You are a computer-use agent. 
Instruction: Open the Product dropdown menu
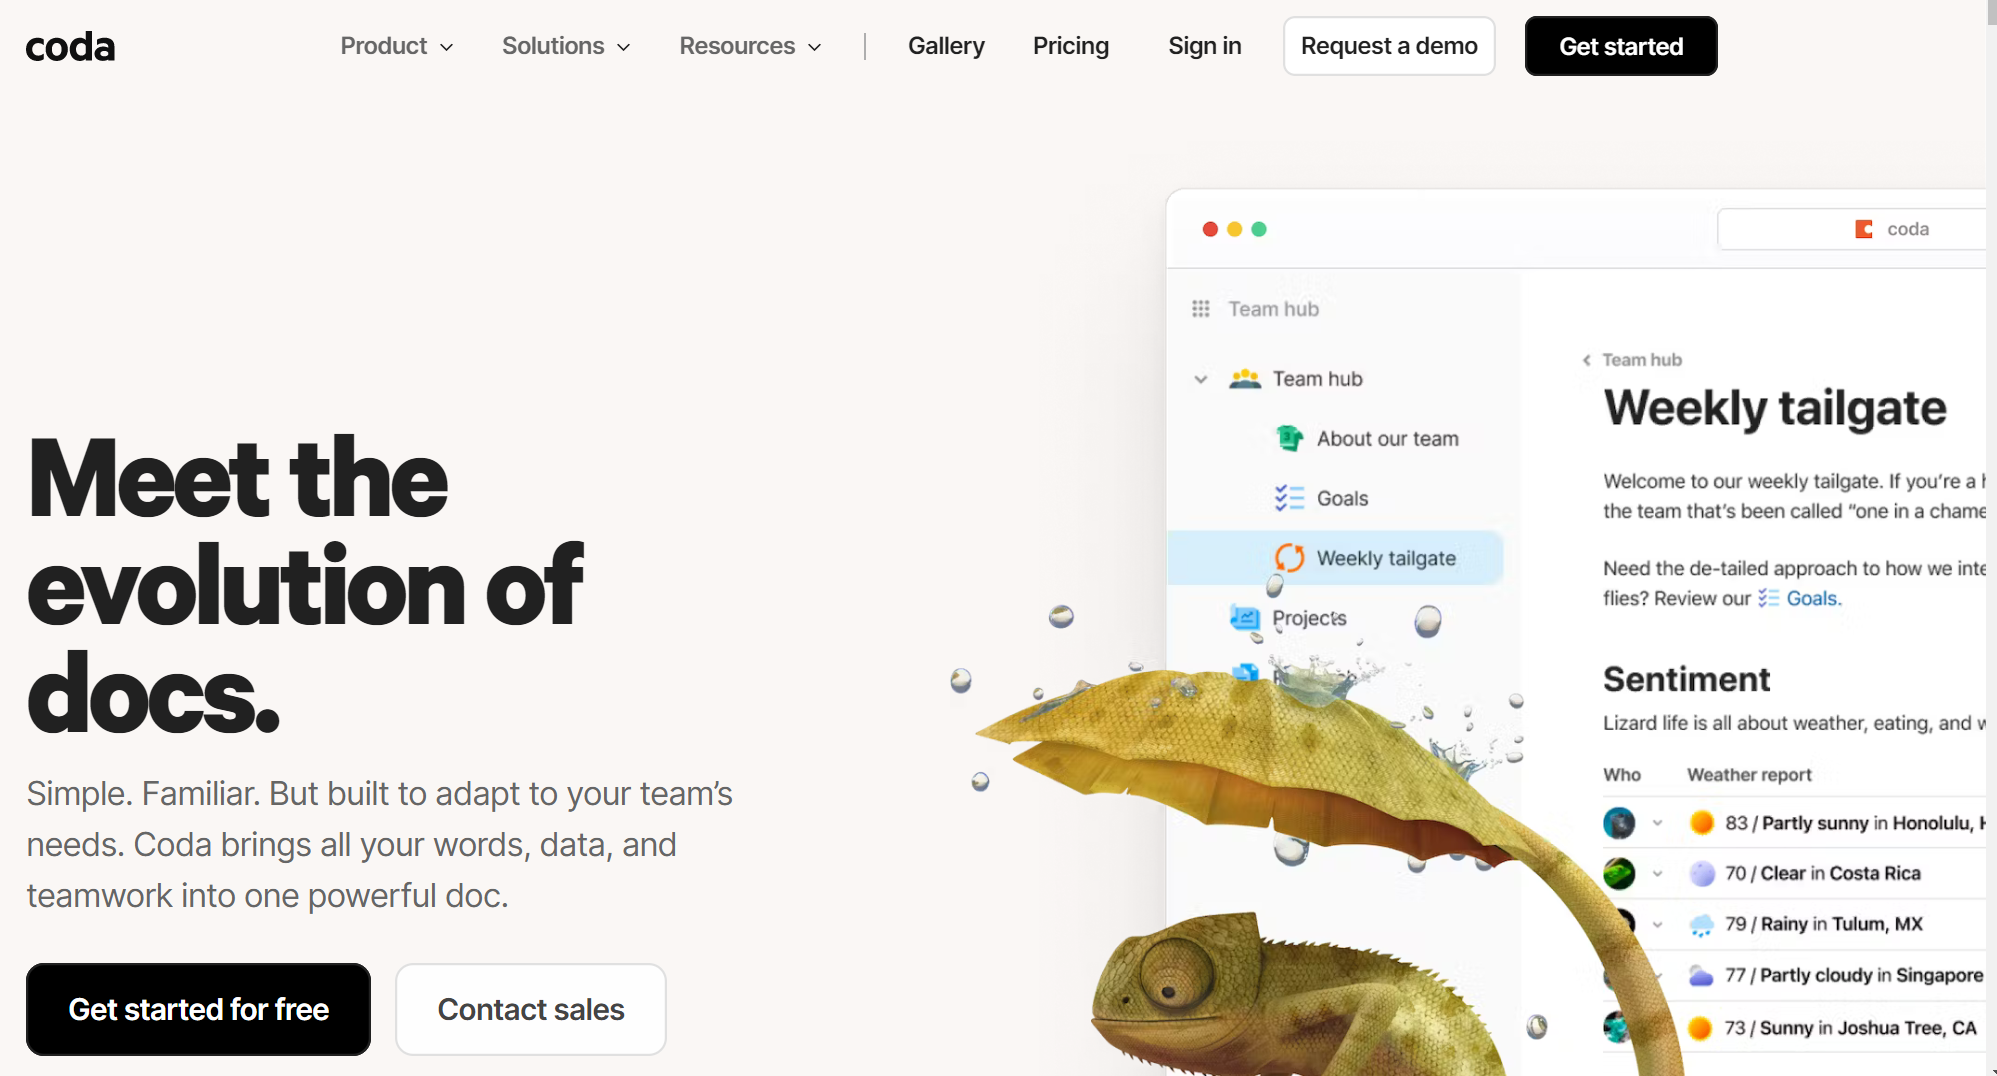397,46
